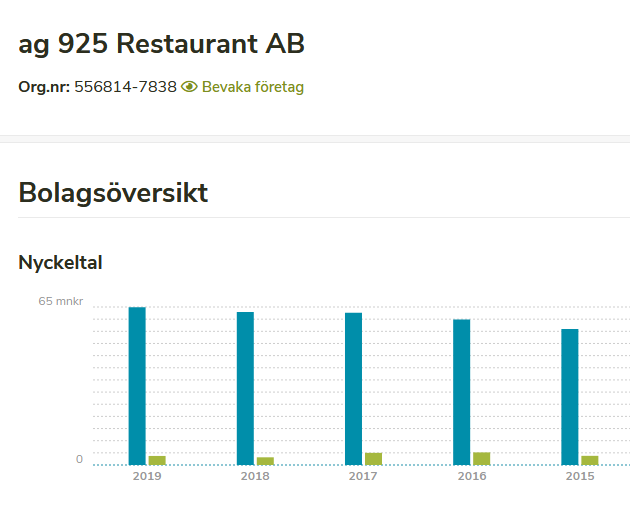Click the 2016 axis label
The height and width of the screenshot is (511, 630).
[472, 476]
